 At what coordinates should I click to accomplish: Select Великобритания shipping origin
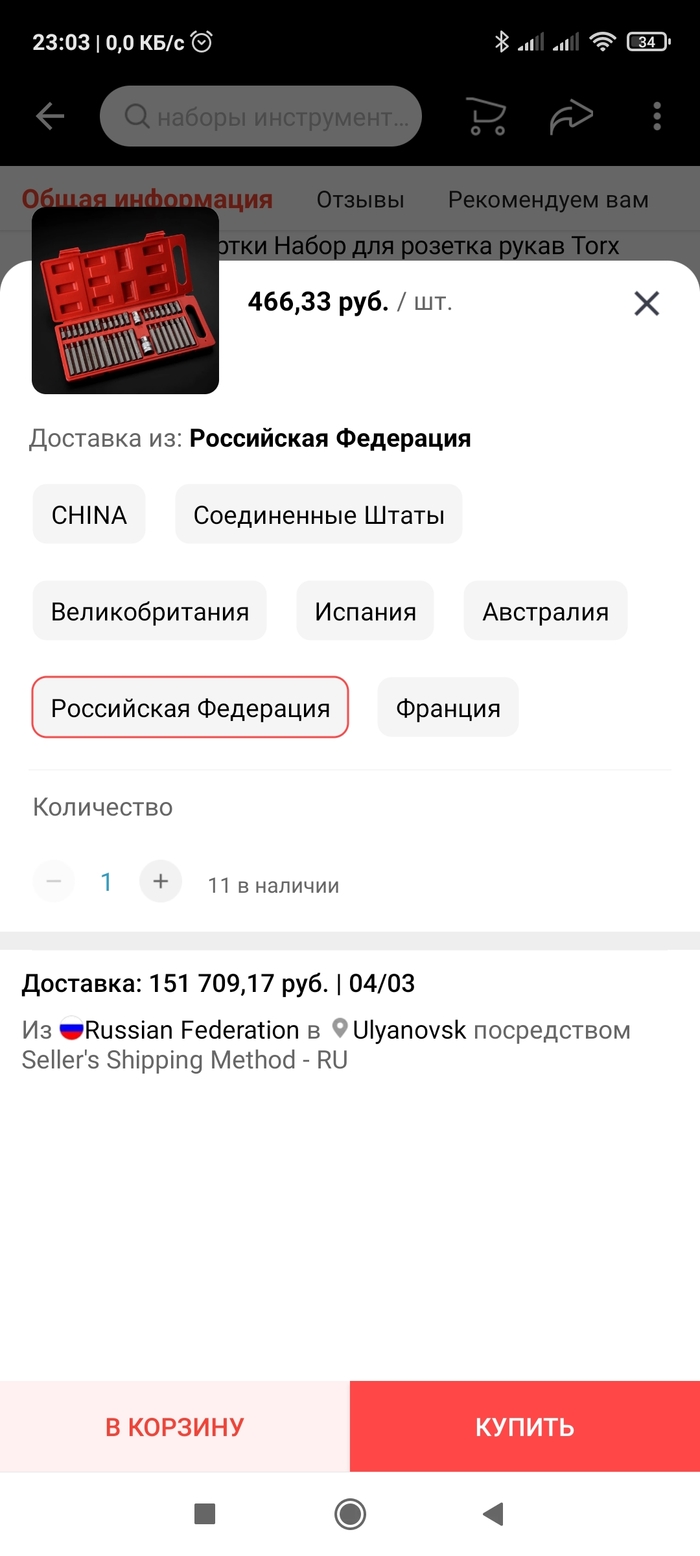point(150,611)
